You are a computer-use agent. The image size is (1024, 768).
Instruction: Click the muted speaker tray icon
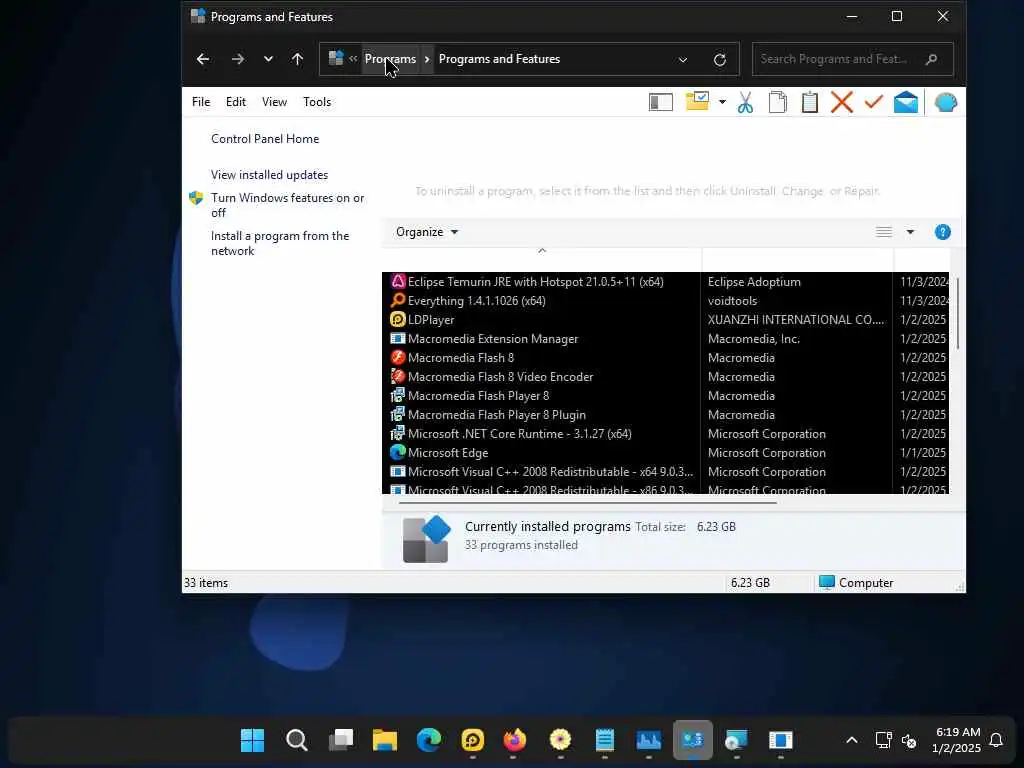[x=908, y=741]
